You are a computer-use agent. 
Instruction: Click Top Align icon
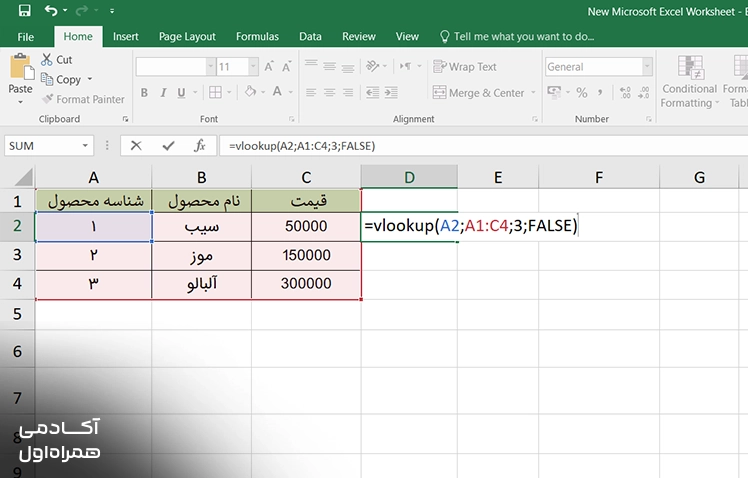click(x=311, y=65)
